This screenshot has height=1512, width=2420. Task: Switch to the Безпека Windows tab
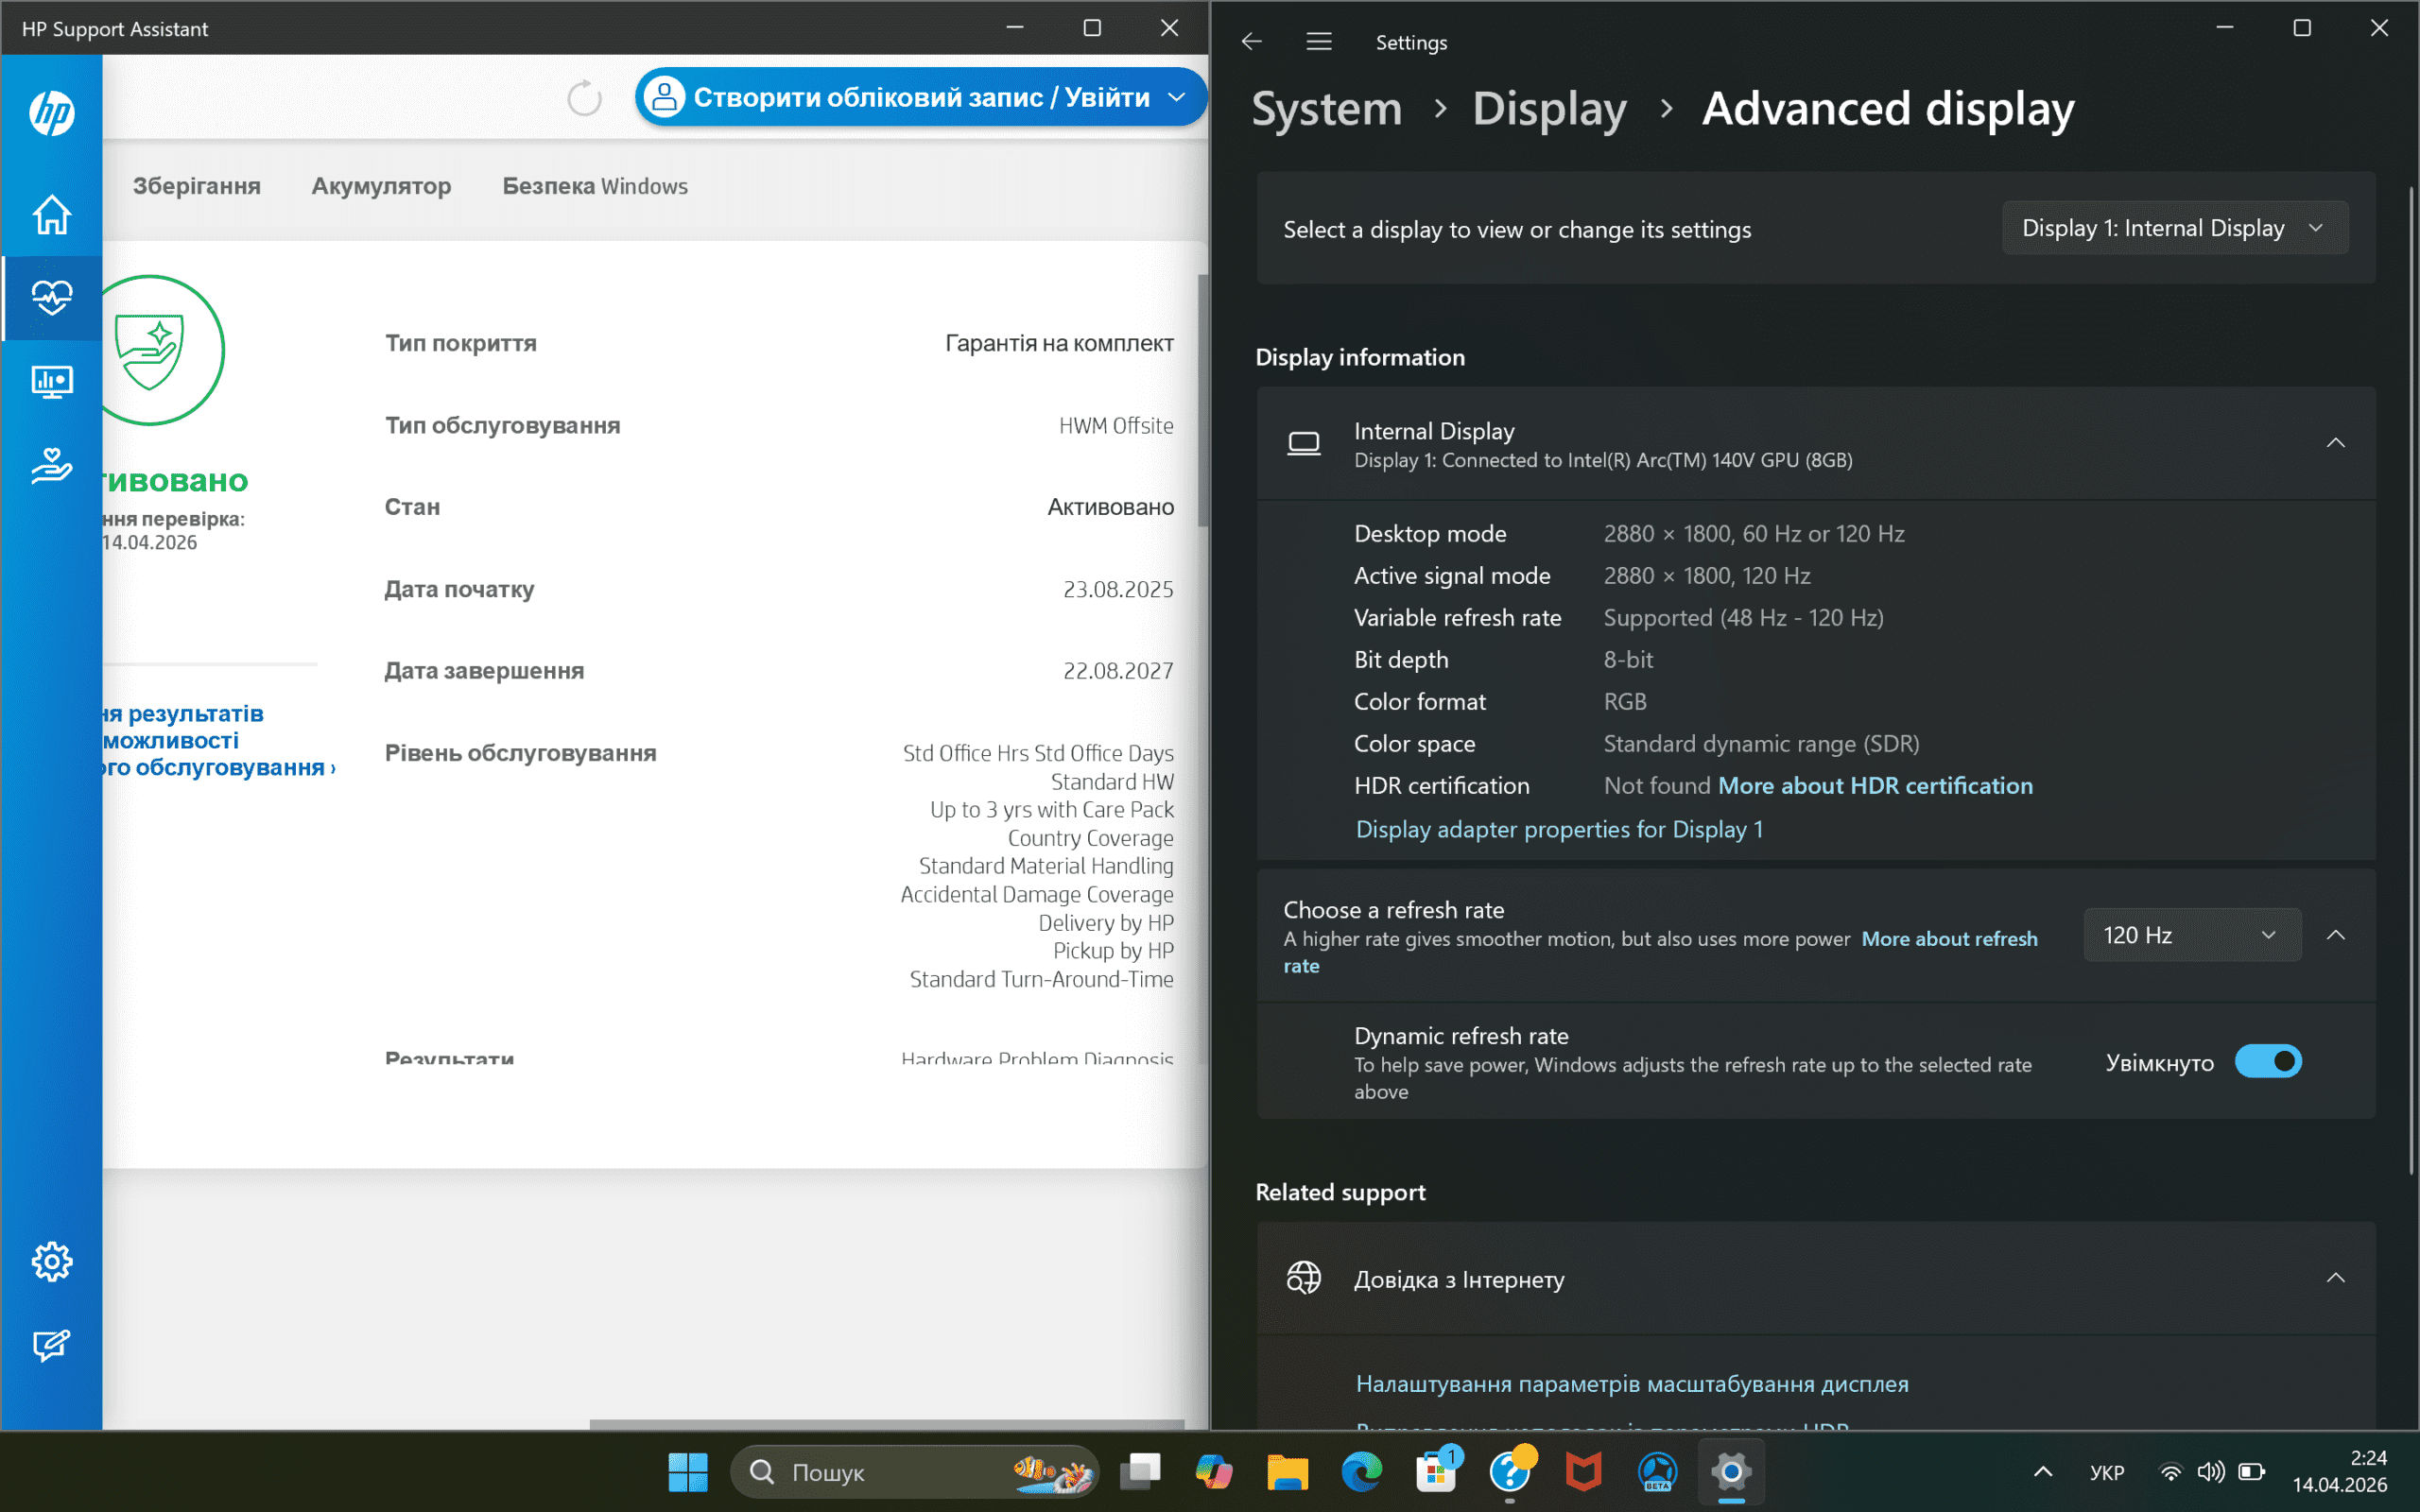pos(594,186)
